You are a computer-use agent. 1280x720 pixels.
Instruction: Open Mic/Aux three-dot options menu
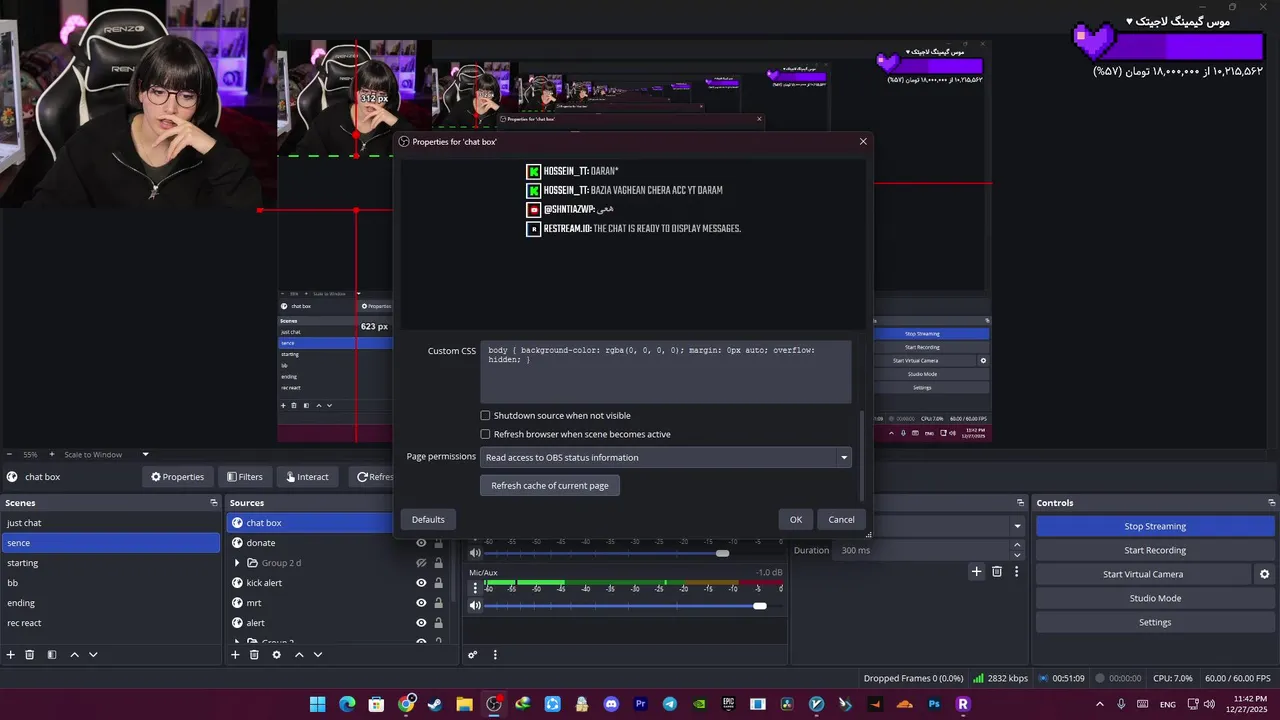pyautogui.click(x=475, y=588)
